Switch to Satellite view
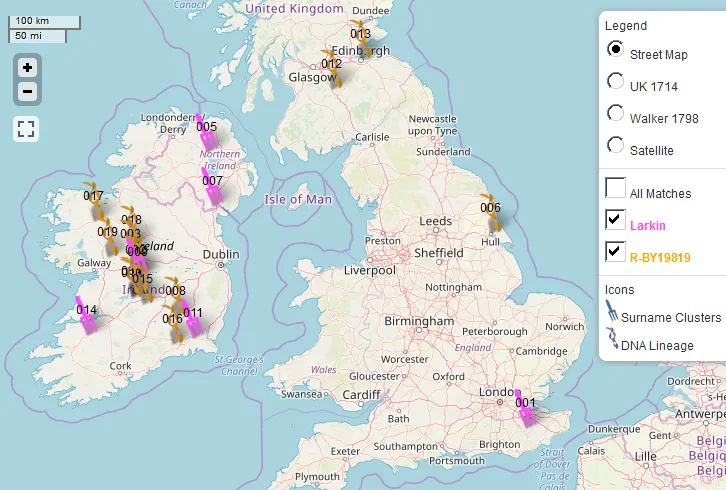The image size is (726, 490). (x=616, y=146)
